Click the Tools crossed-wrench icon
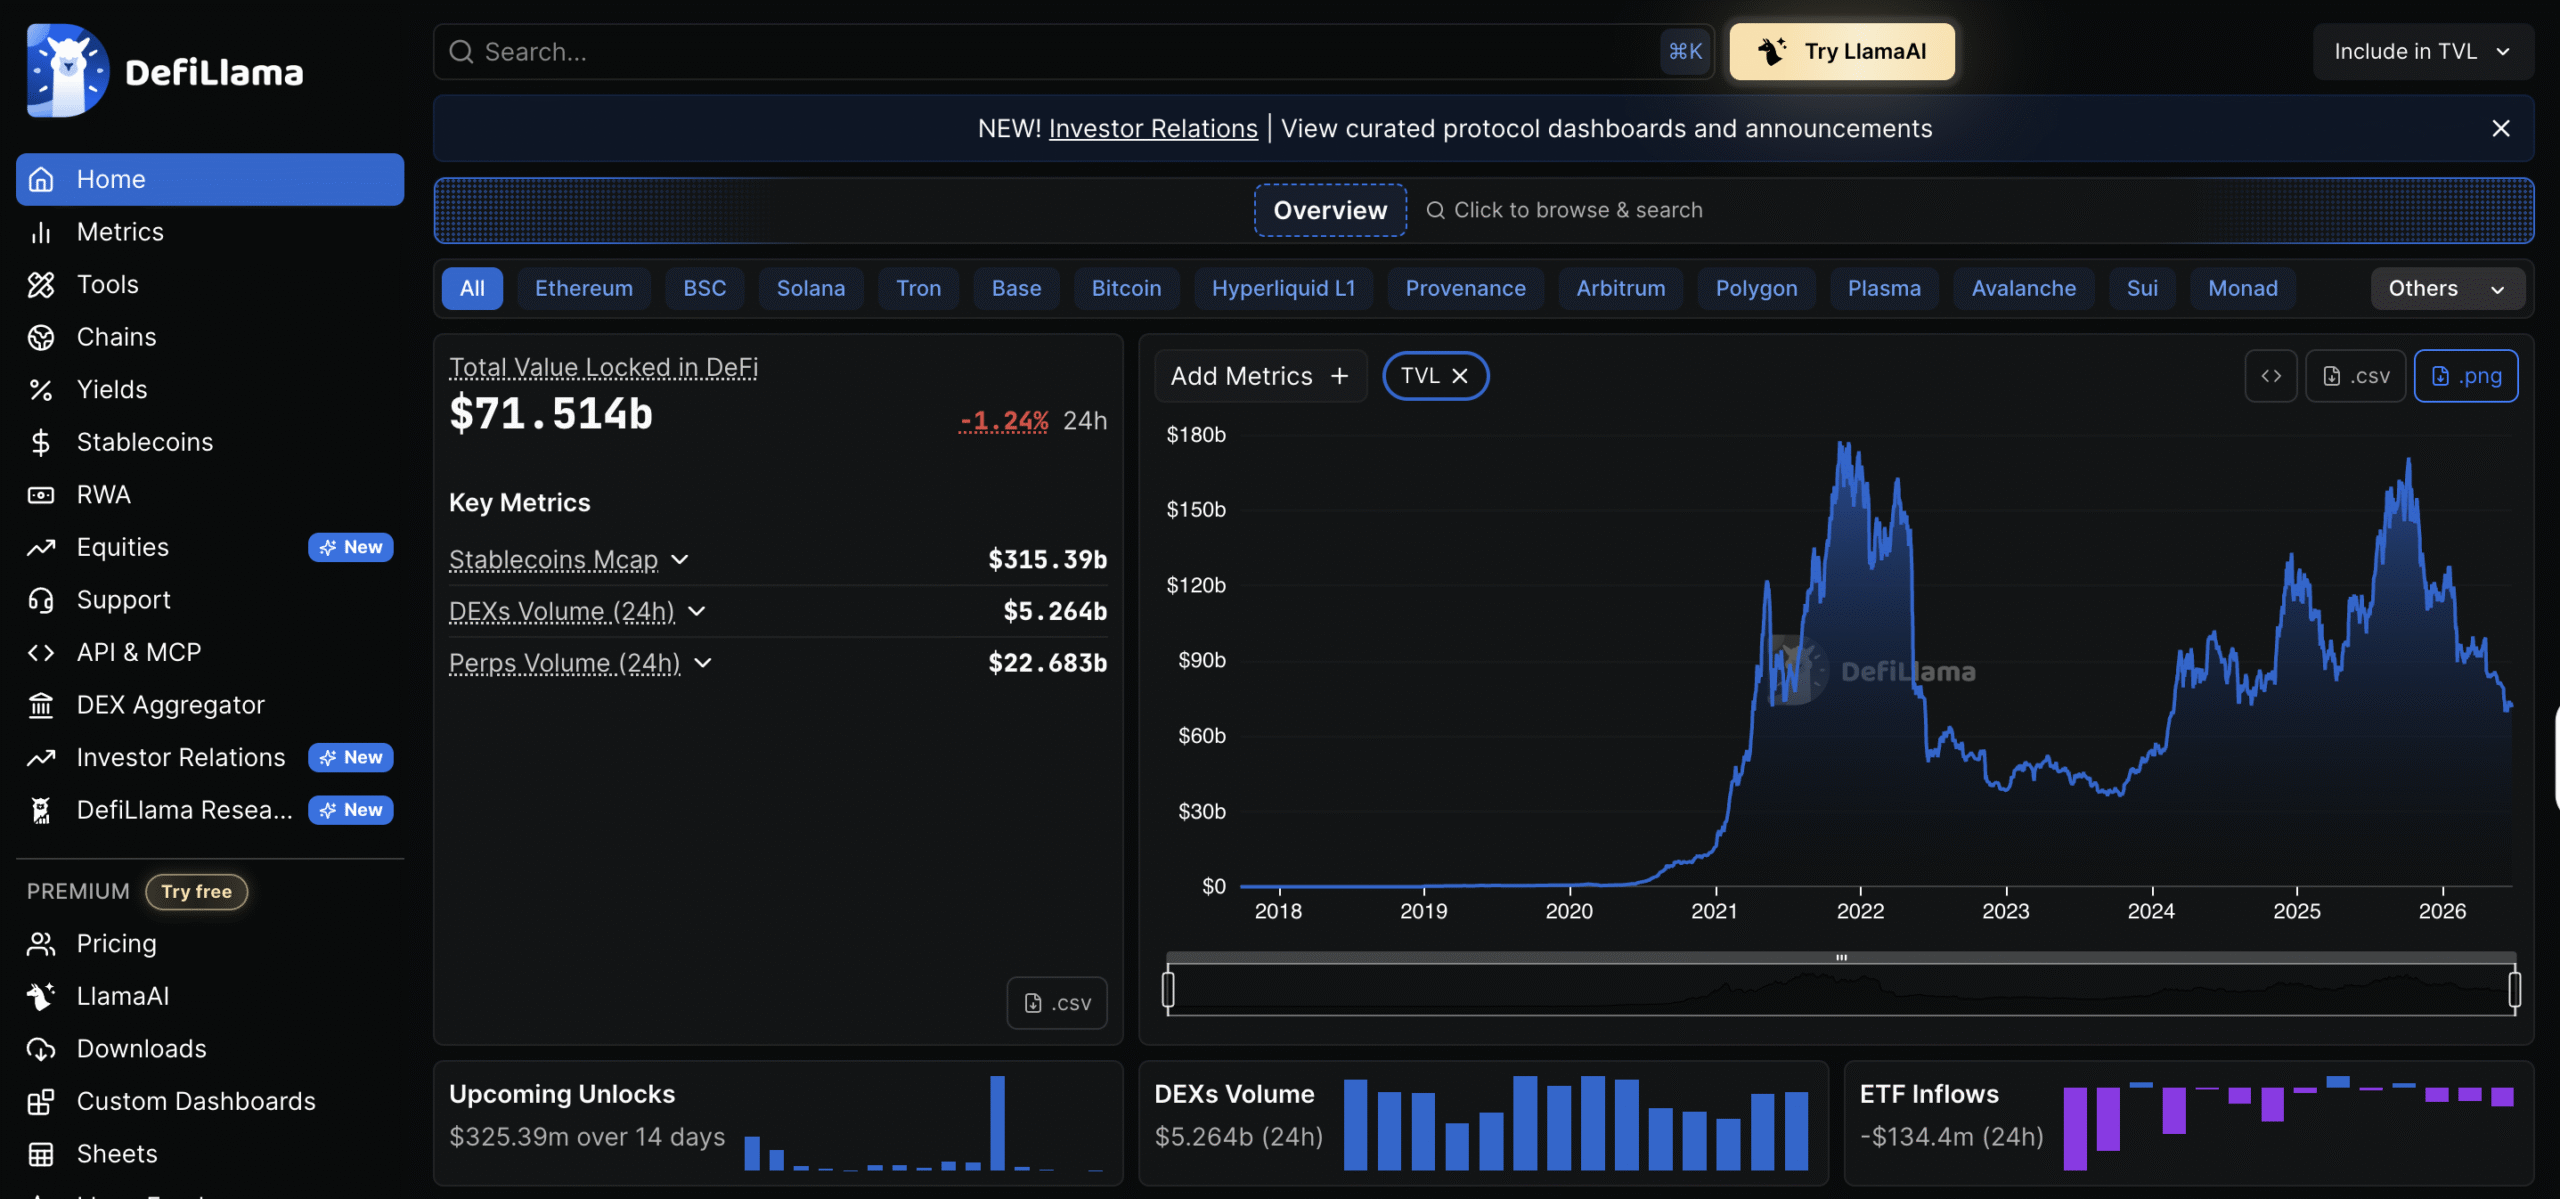This screenshot has width=2560, height=1199. point(40,285)
